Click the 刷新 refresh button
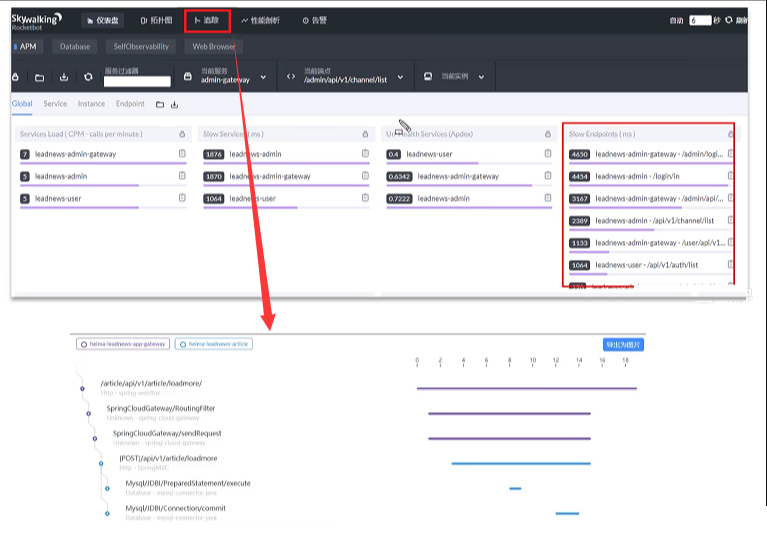This screenshot has width=767, height=534. pyautogui.click(x=741, y=21)
